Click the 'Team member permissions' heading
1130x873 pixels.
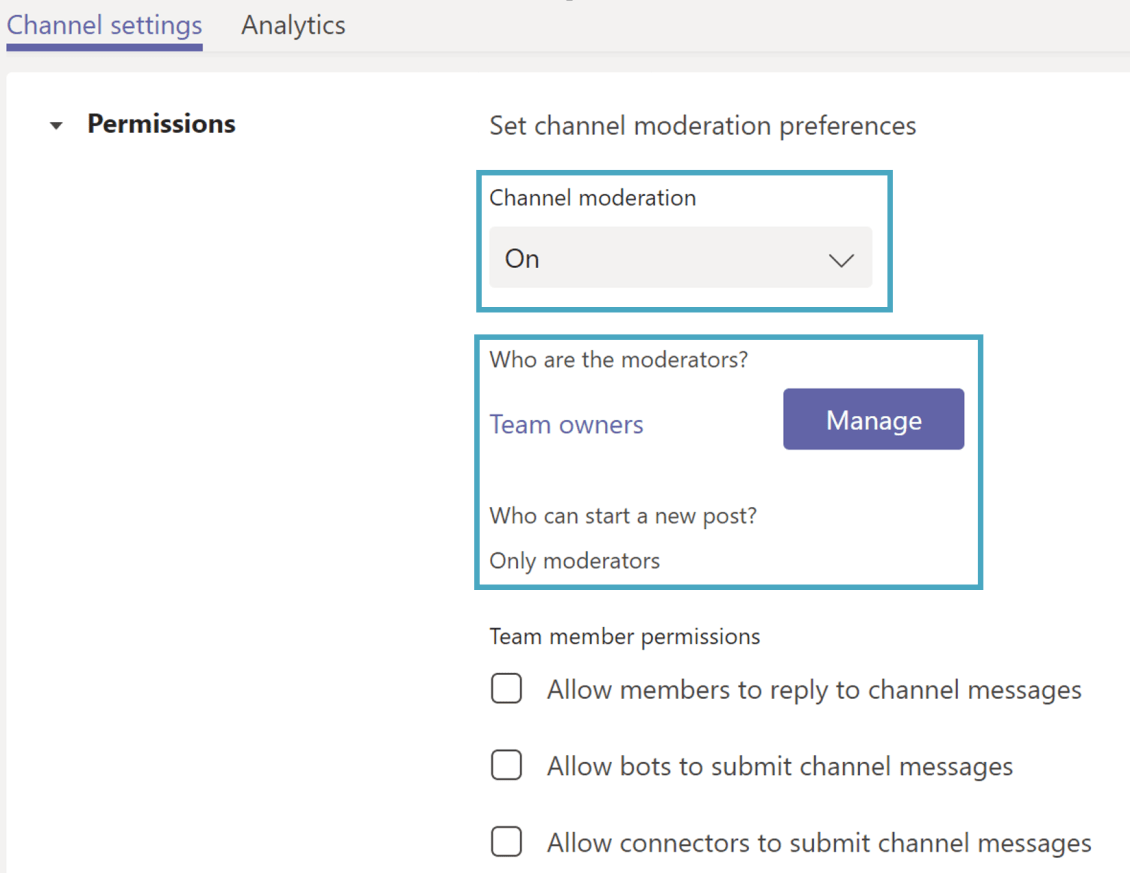(x=625, y=637)
